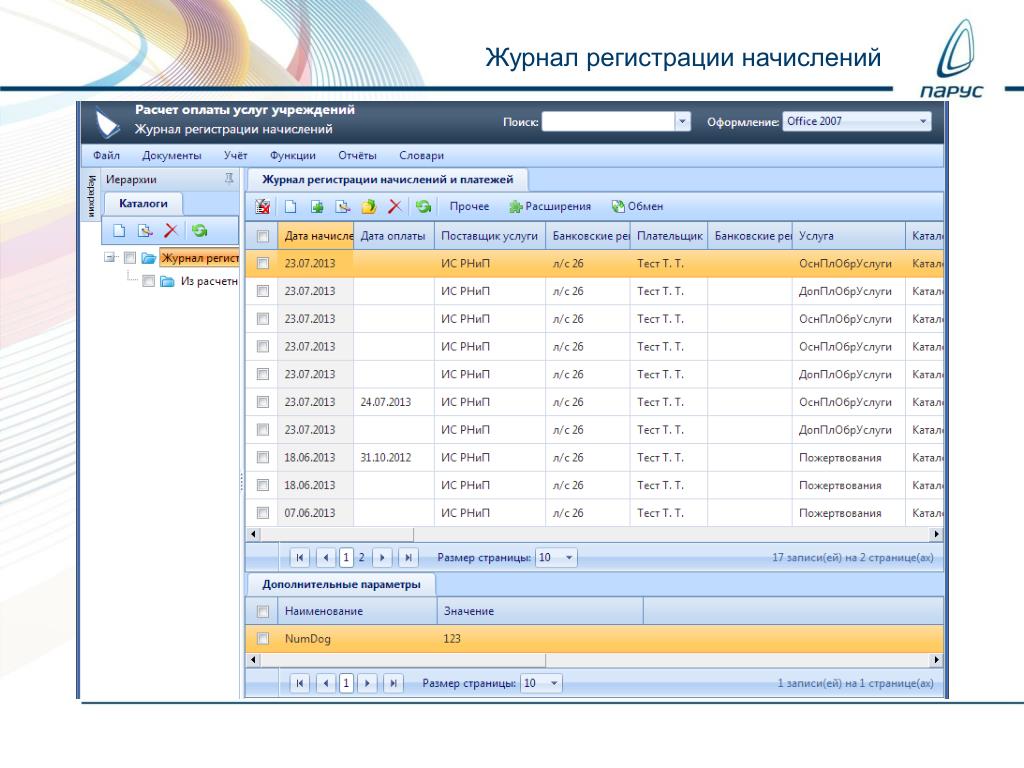Image resolution: width=1024 pixels, height=768 pixels.
Task: Open the Учёт menu
Action: [x=236, y=155]
